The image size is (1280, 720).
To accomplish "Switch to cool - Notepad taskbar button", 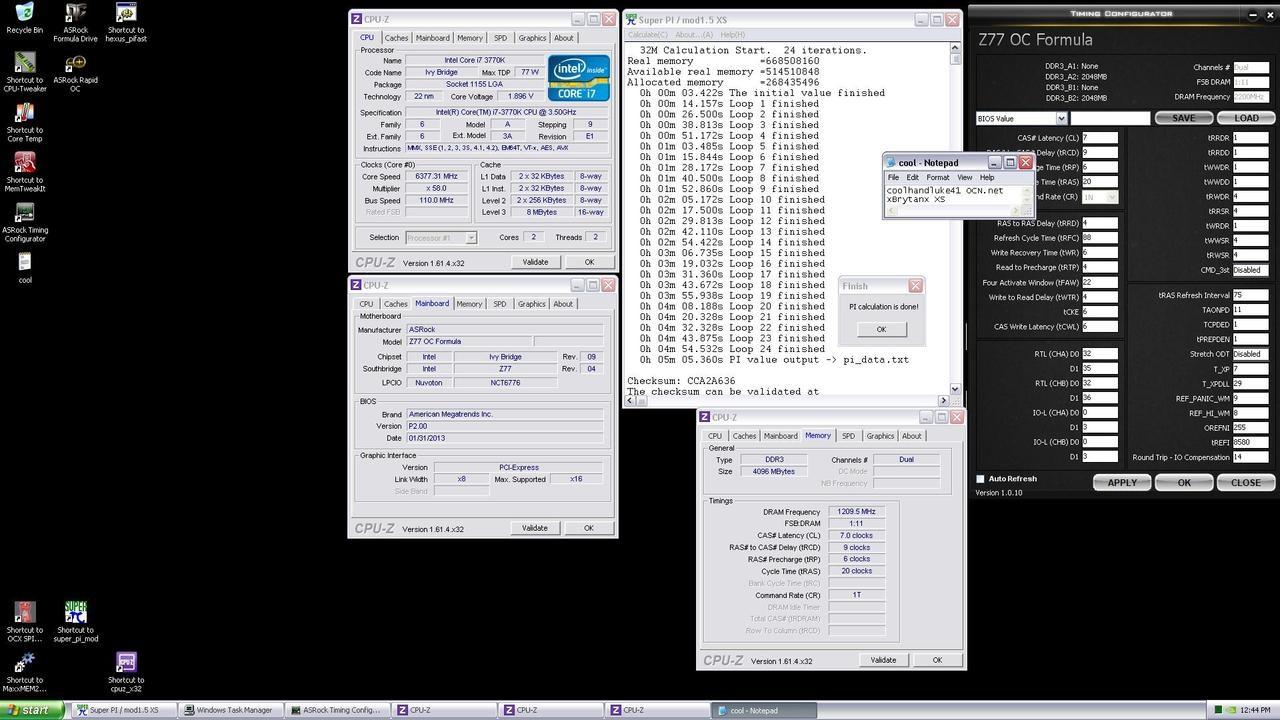I will [765, 710].
